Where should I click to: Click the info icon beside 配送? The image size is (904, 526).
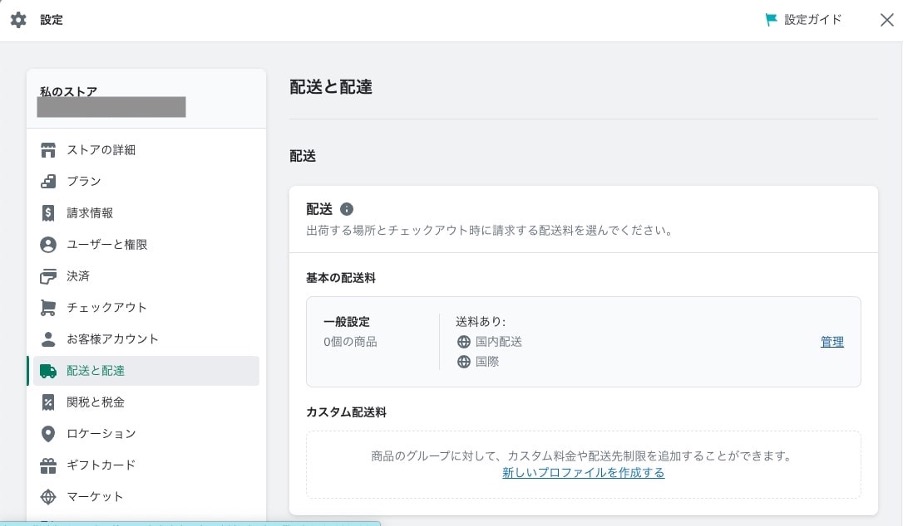coord(346,209)
